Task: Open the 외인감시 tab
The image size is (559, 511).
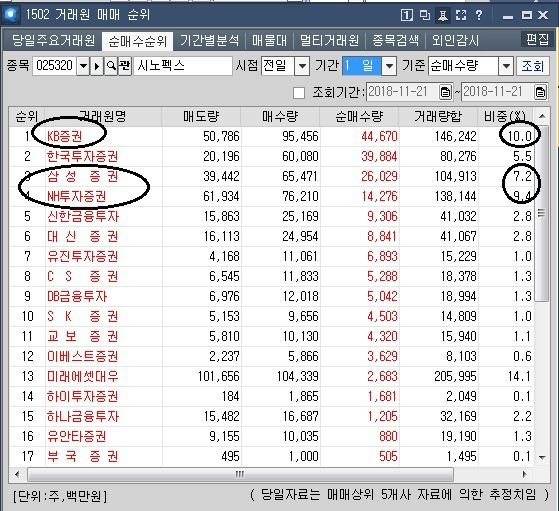Action: tap(455, 41)
